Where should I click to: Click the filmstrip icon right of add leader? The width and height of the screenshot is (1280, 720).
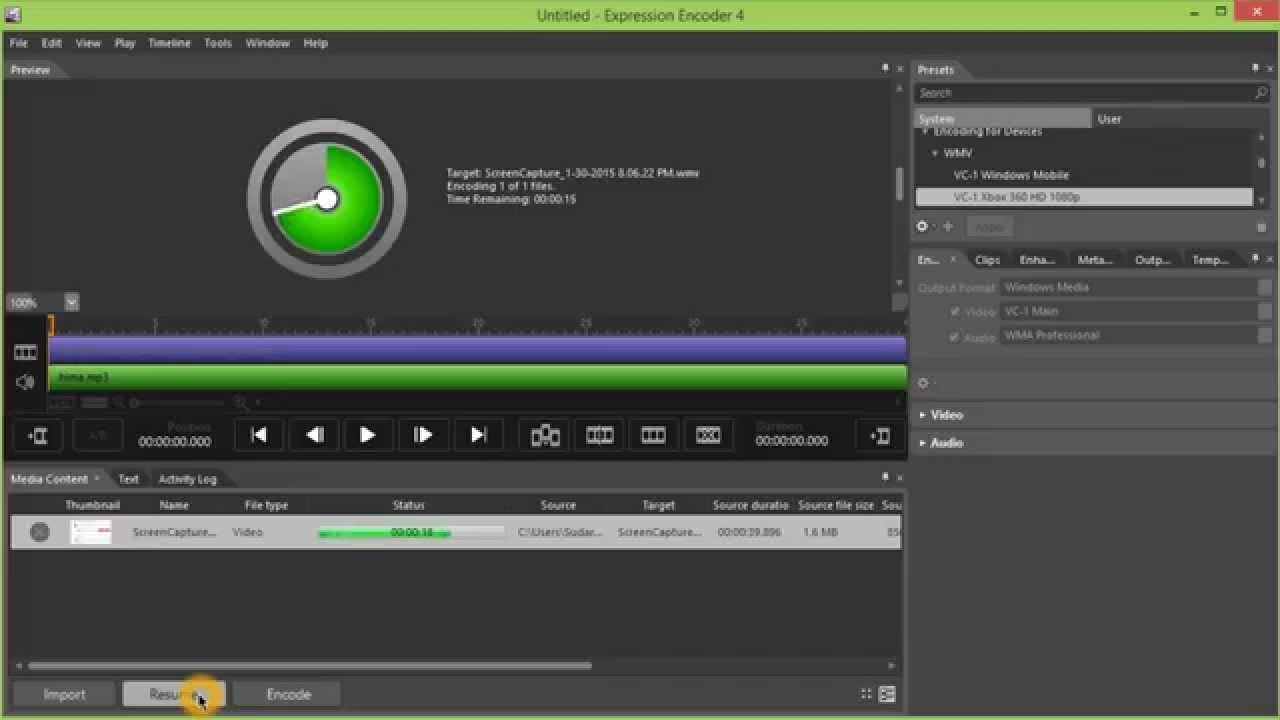[x=653, y=435]
